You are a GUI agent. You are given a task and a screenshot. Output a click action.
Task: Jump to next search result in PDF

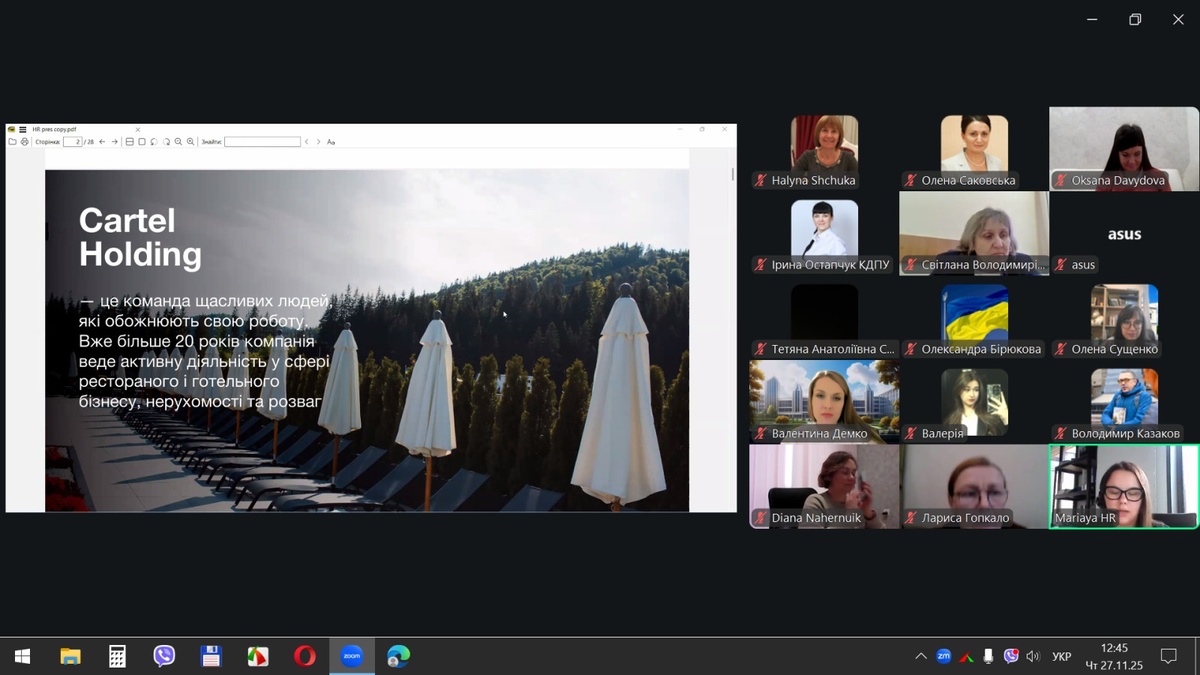coord(319,142)
